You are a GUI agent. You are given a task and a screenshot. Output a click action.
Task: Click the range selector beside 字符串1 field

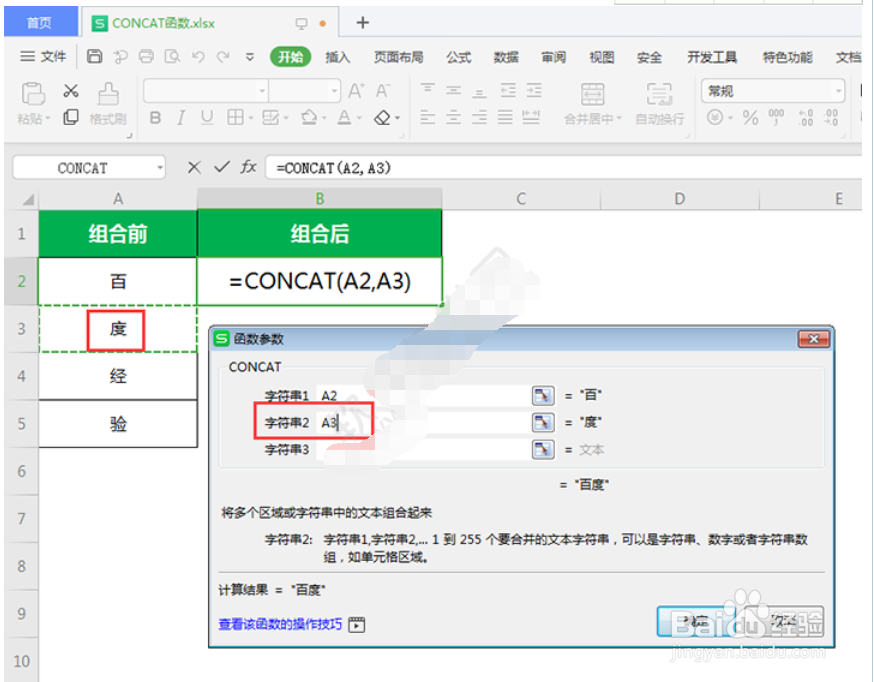pyautogui.click(x=541, y=395)
